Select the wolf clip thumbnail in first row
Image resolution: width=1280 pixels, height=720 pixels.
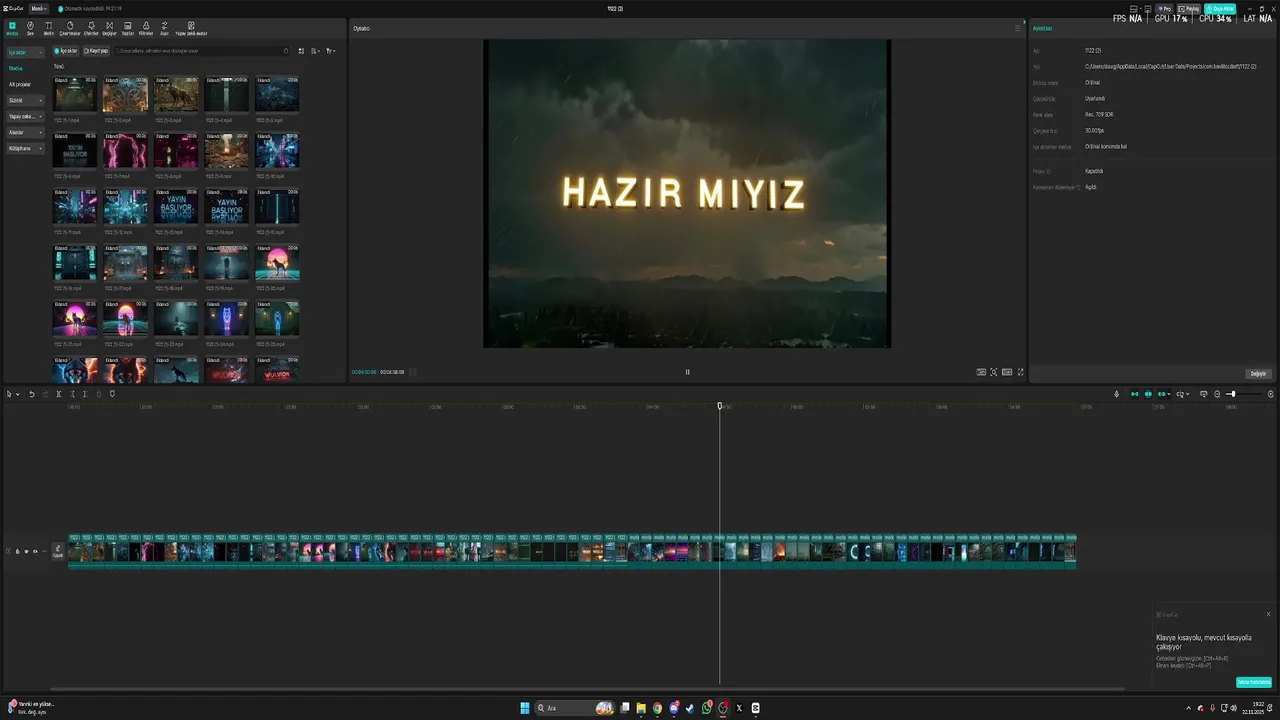pos(176,95)
